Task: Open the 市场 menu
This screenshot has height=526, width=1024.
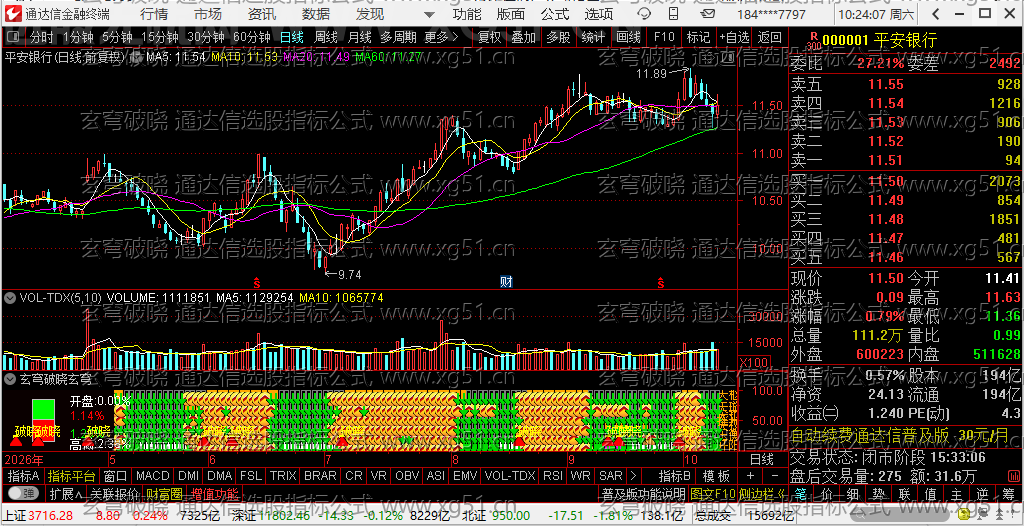Action: click(x=208, y=14)
